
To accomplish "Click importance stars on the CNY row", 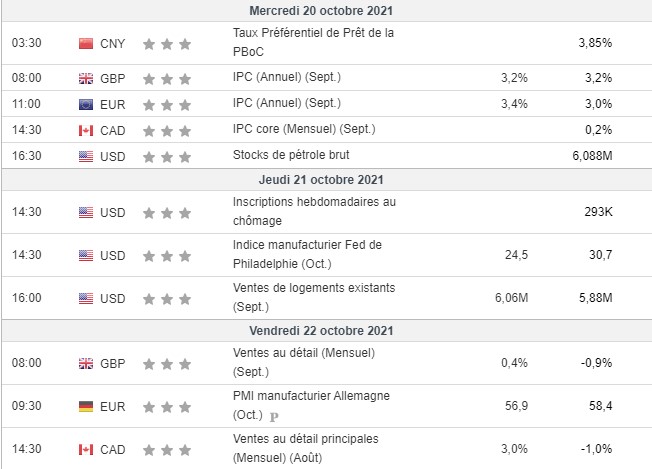I will (166, 44).
